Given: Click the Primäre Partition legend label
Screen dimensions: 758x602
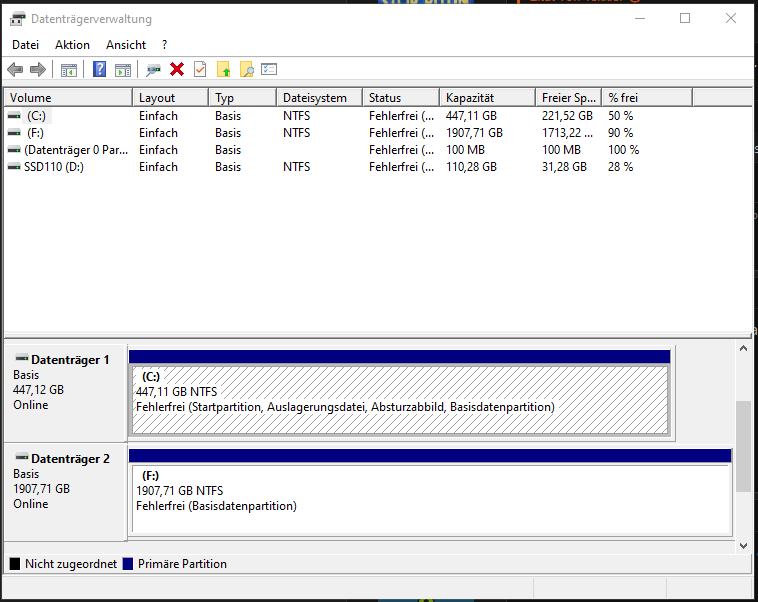Looking at the screenshot, I should click(x=182, y=564).
